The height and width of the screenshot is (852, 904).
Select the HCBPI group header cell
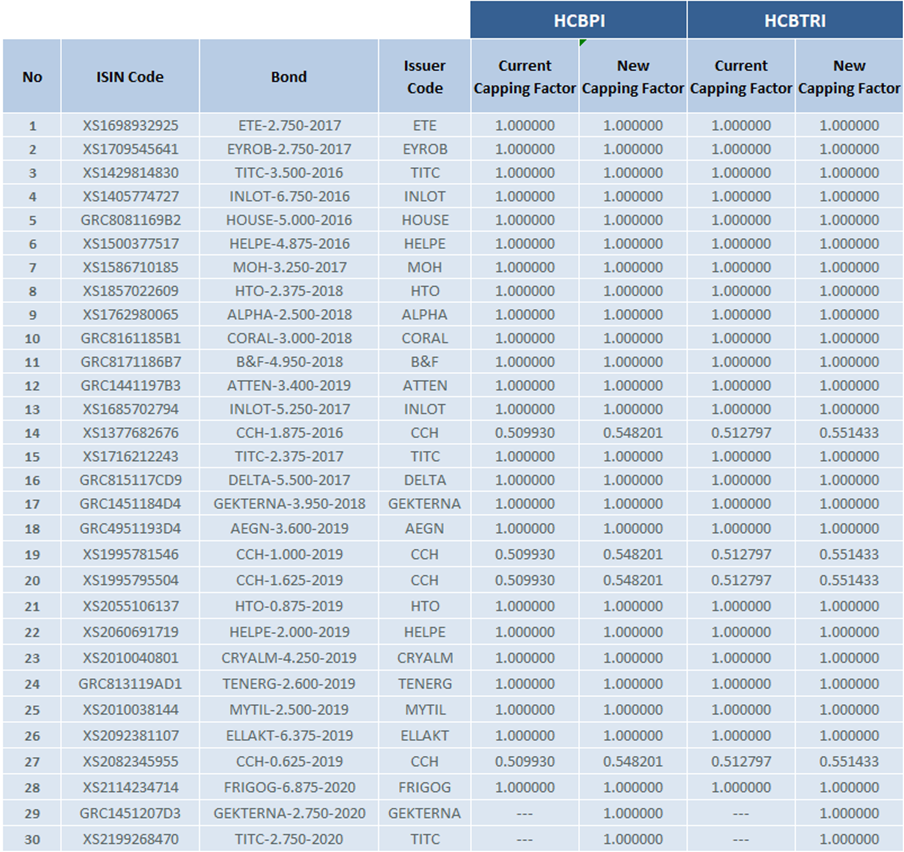578,20
